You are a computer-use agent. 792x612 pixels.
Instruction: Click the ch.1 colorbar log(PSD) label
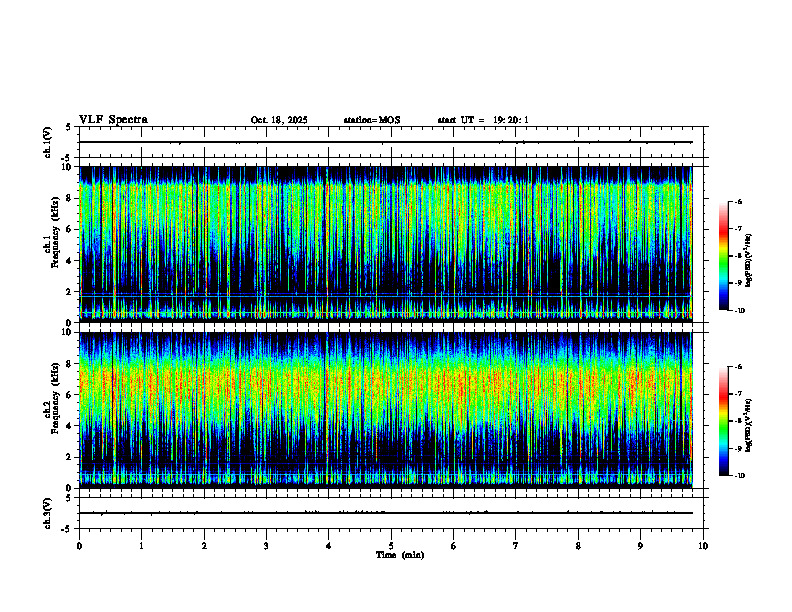tap(749, 260)
